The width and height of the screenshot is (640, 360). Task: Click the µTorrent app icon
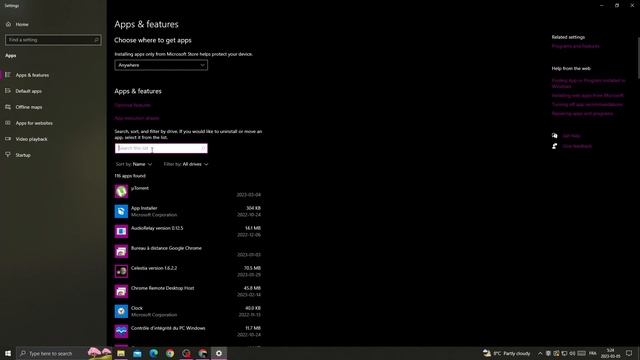coord(121,191)
